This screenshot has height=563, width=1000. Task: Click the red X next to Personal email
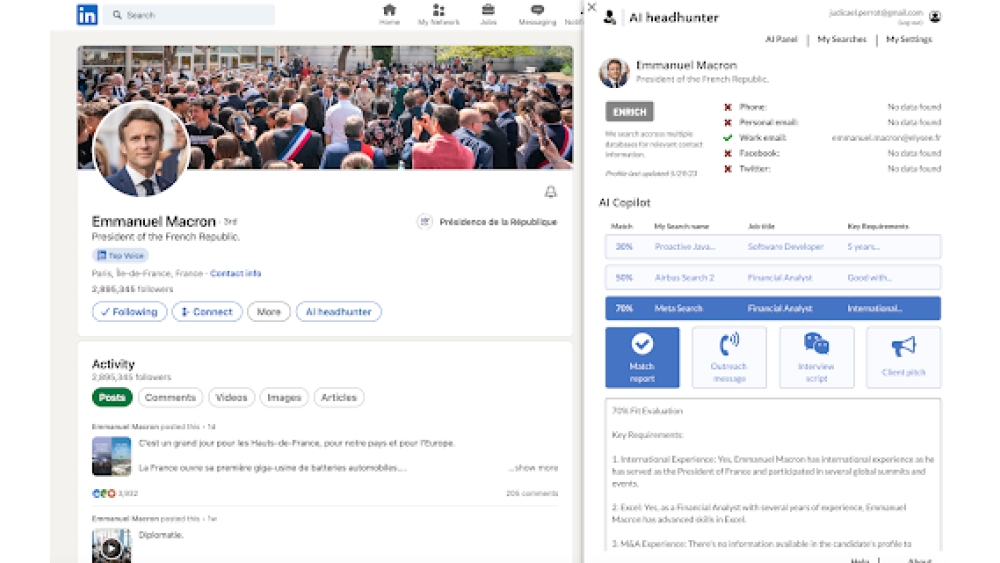728,122
